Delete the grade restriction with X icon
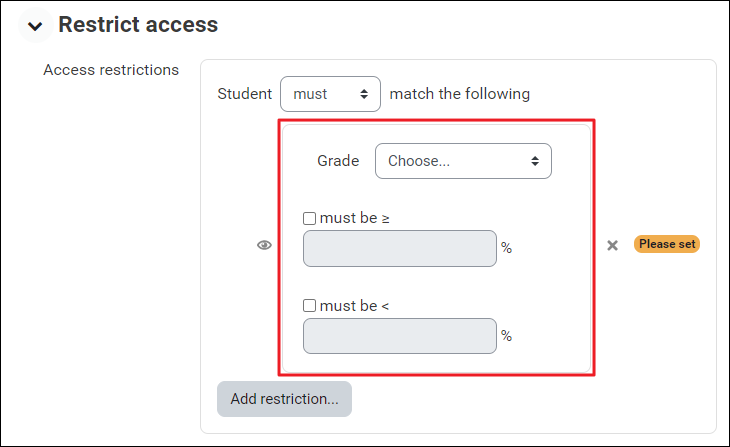Image resolution: width=730 pixels, height=447 pixels. tap(612, 245)
